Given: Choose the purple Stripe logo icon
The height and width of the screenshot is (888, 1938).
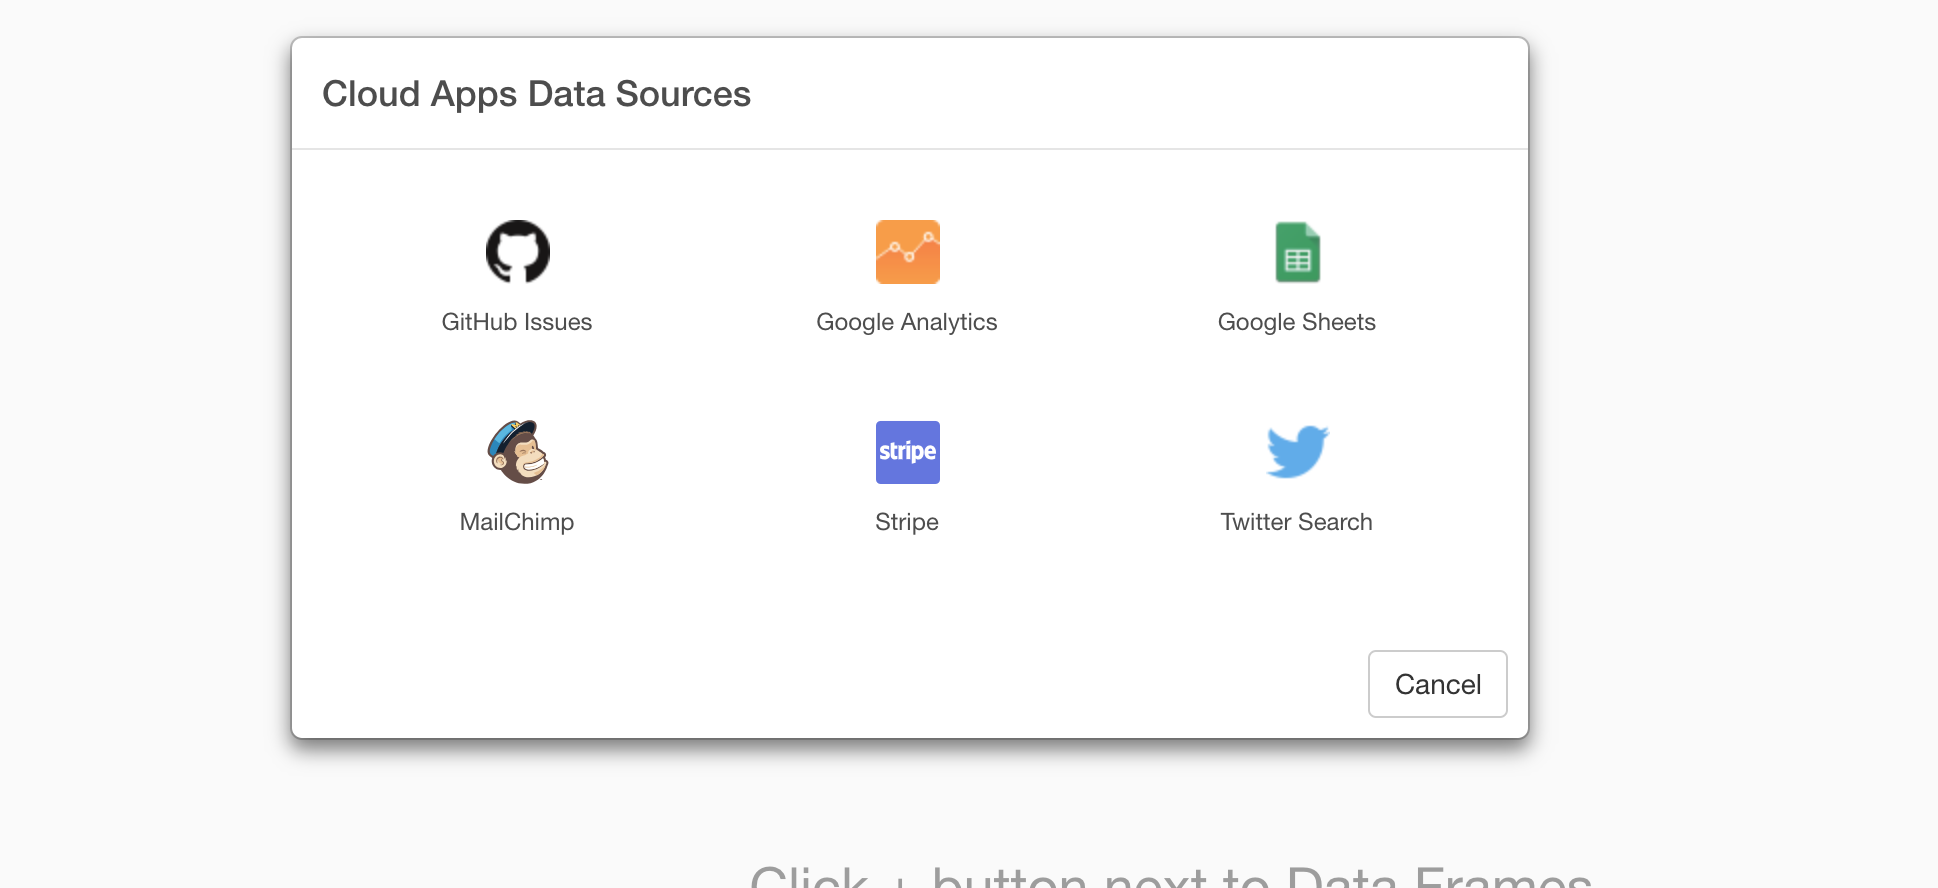Looking at the screenshot, I should point(907,452).
